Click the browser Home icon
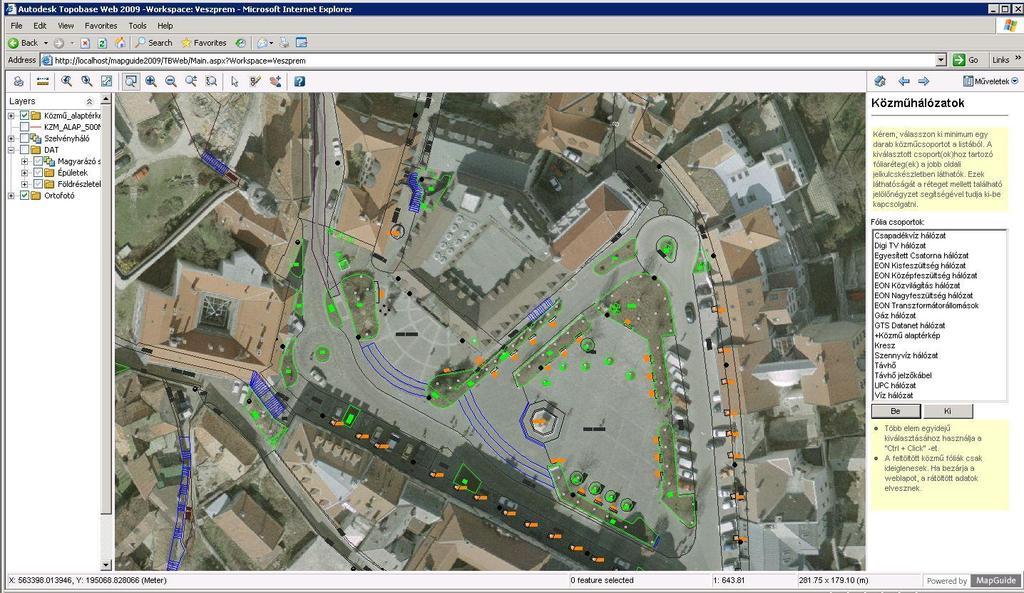Viewport: 1024px width, 593px height. click(x=120, y=43)
